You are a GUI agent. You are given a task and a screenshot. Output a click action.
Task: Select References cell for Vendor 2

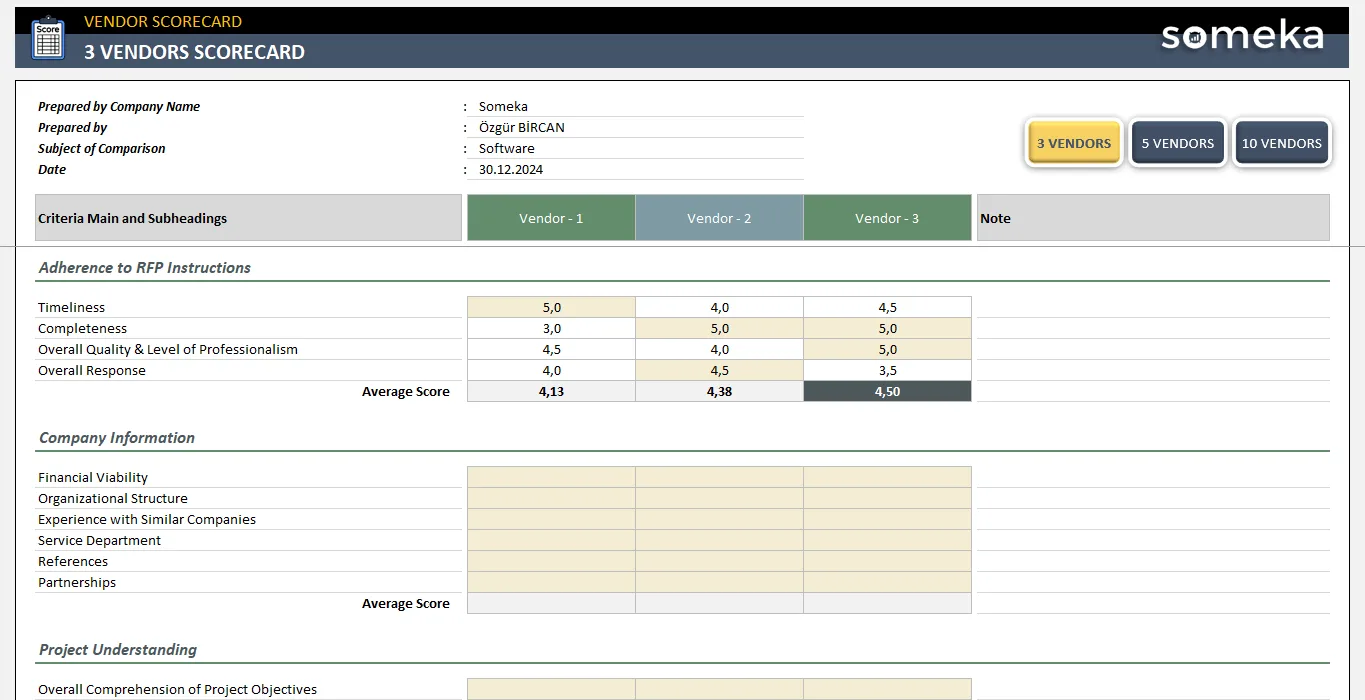point(719,561)
